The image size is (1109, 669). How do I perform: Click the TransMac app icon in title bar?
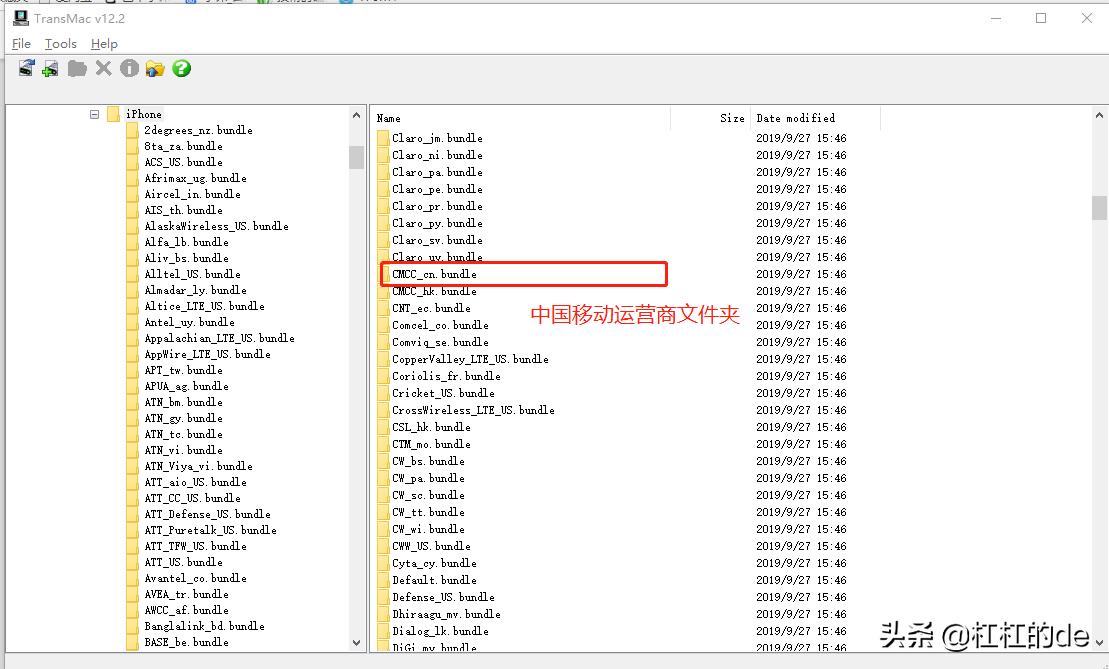pos(21,18)
